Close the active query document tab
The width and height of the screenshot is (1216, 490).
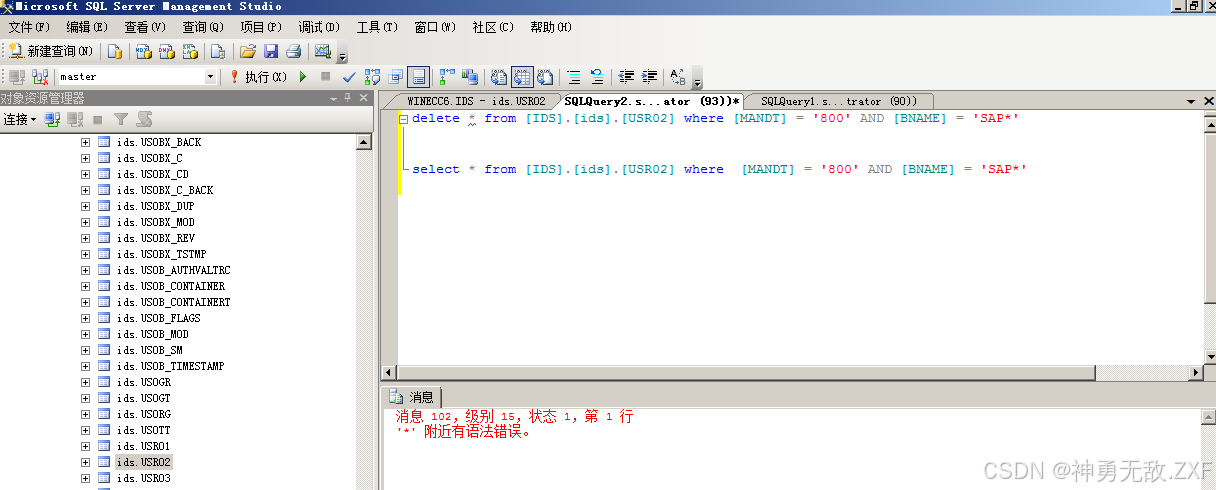click(x=1208, y=101)
